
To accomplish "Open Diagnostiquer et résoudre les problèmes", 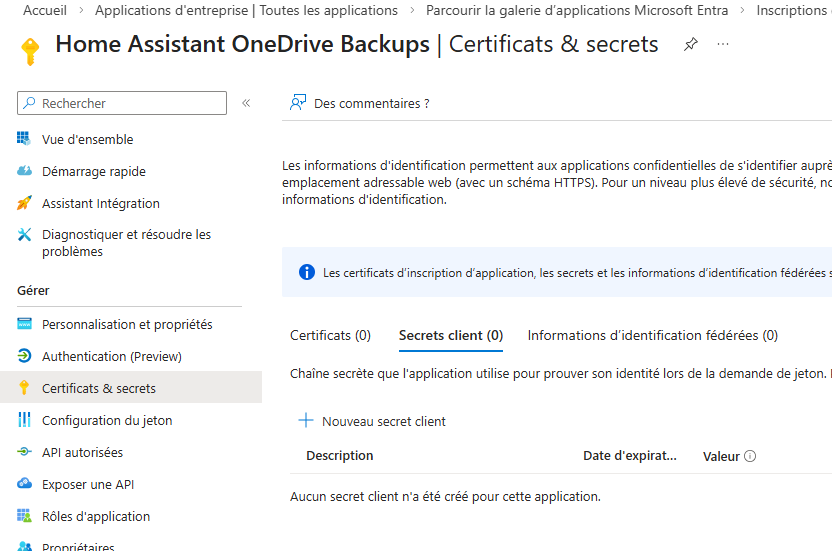I will click(126, 243).
